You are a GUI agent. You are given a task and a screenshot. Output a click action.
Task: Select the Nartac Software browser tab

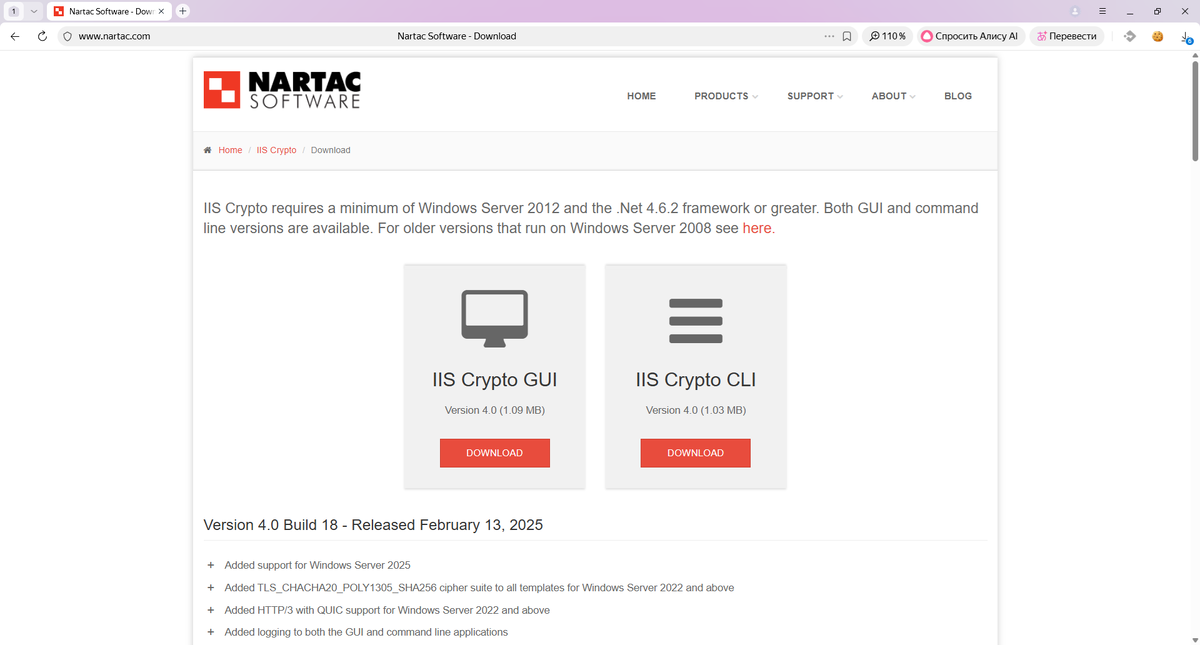click(110, 11)
